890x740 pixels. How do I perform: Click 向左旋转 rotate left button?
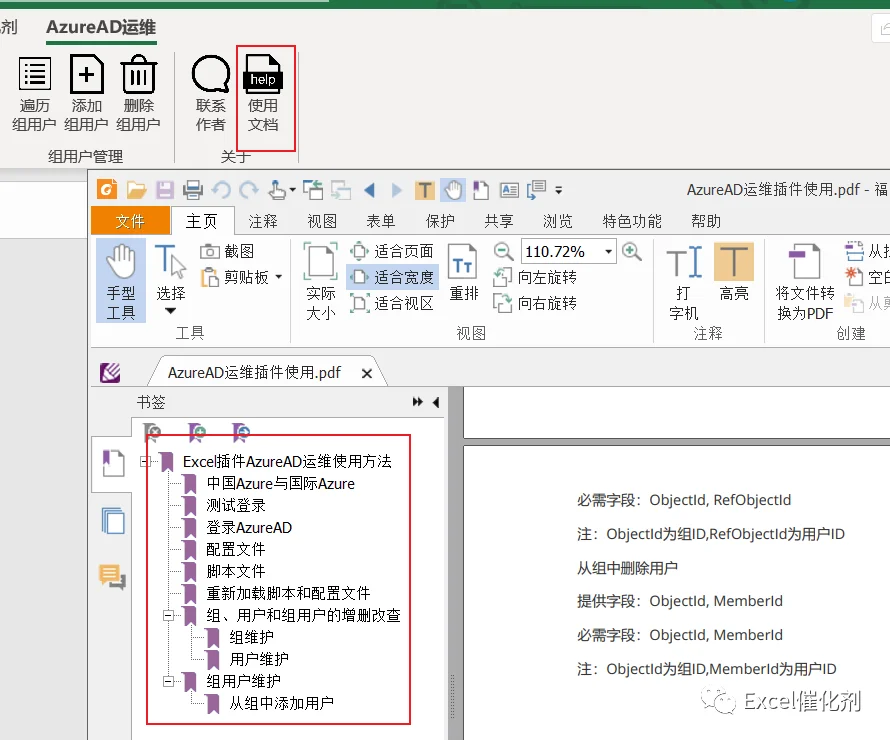click(x=535, y=277)
